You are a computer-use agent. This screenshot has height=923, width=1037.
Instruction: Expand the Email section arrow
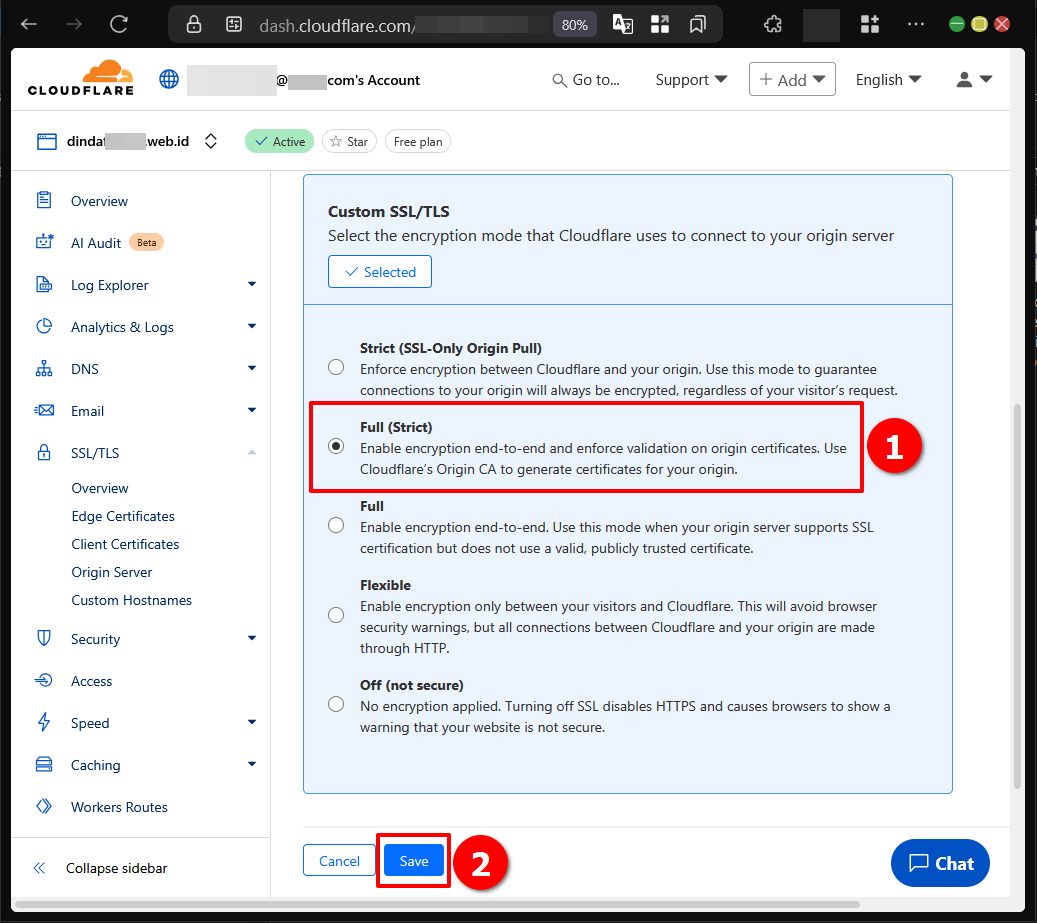click(x=252, y=410)
